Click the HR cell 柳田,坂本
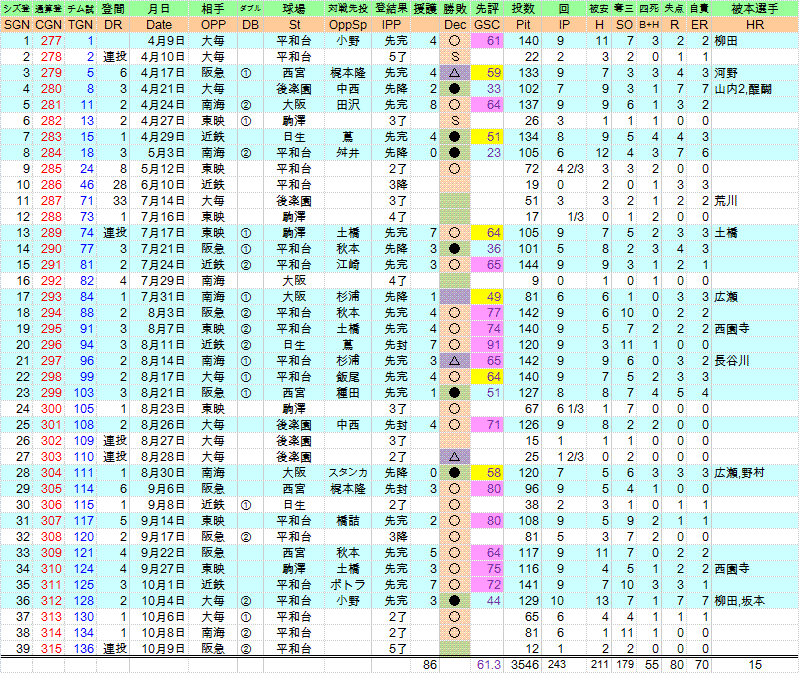Image resolution: width=799 pixels, height=673 pixels. tap(739, 601)
